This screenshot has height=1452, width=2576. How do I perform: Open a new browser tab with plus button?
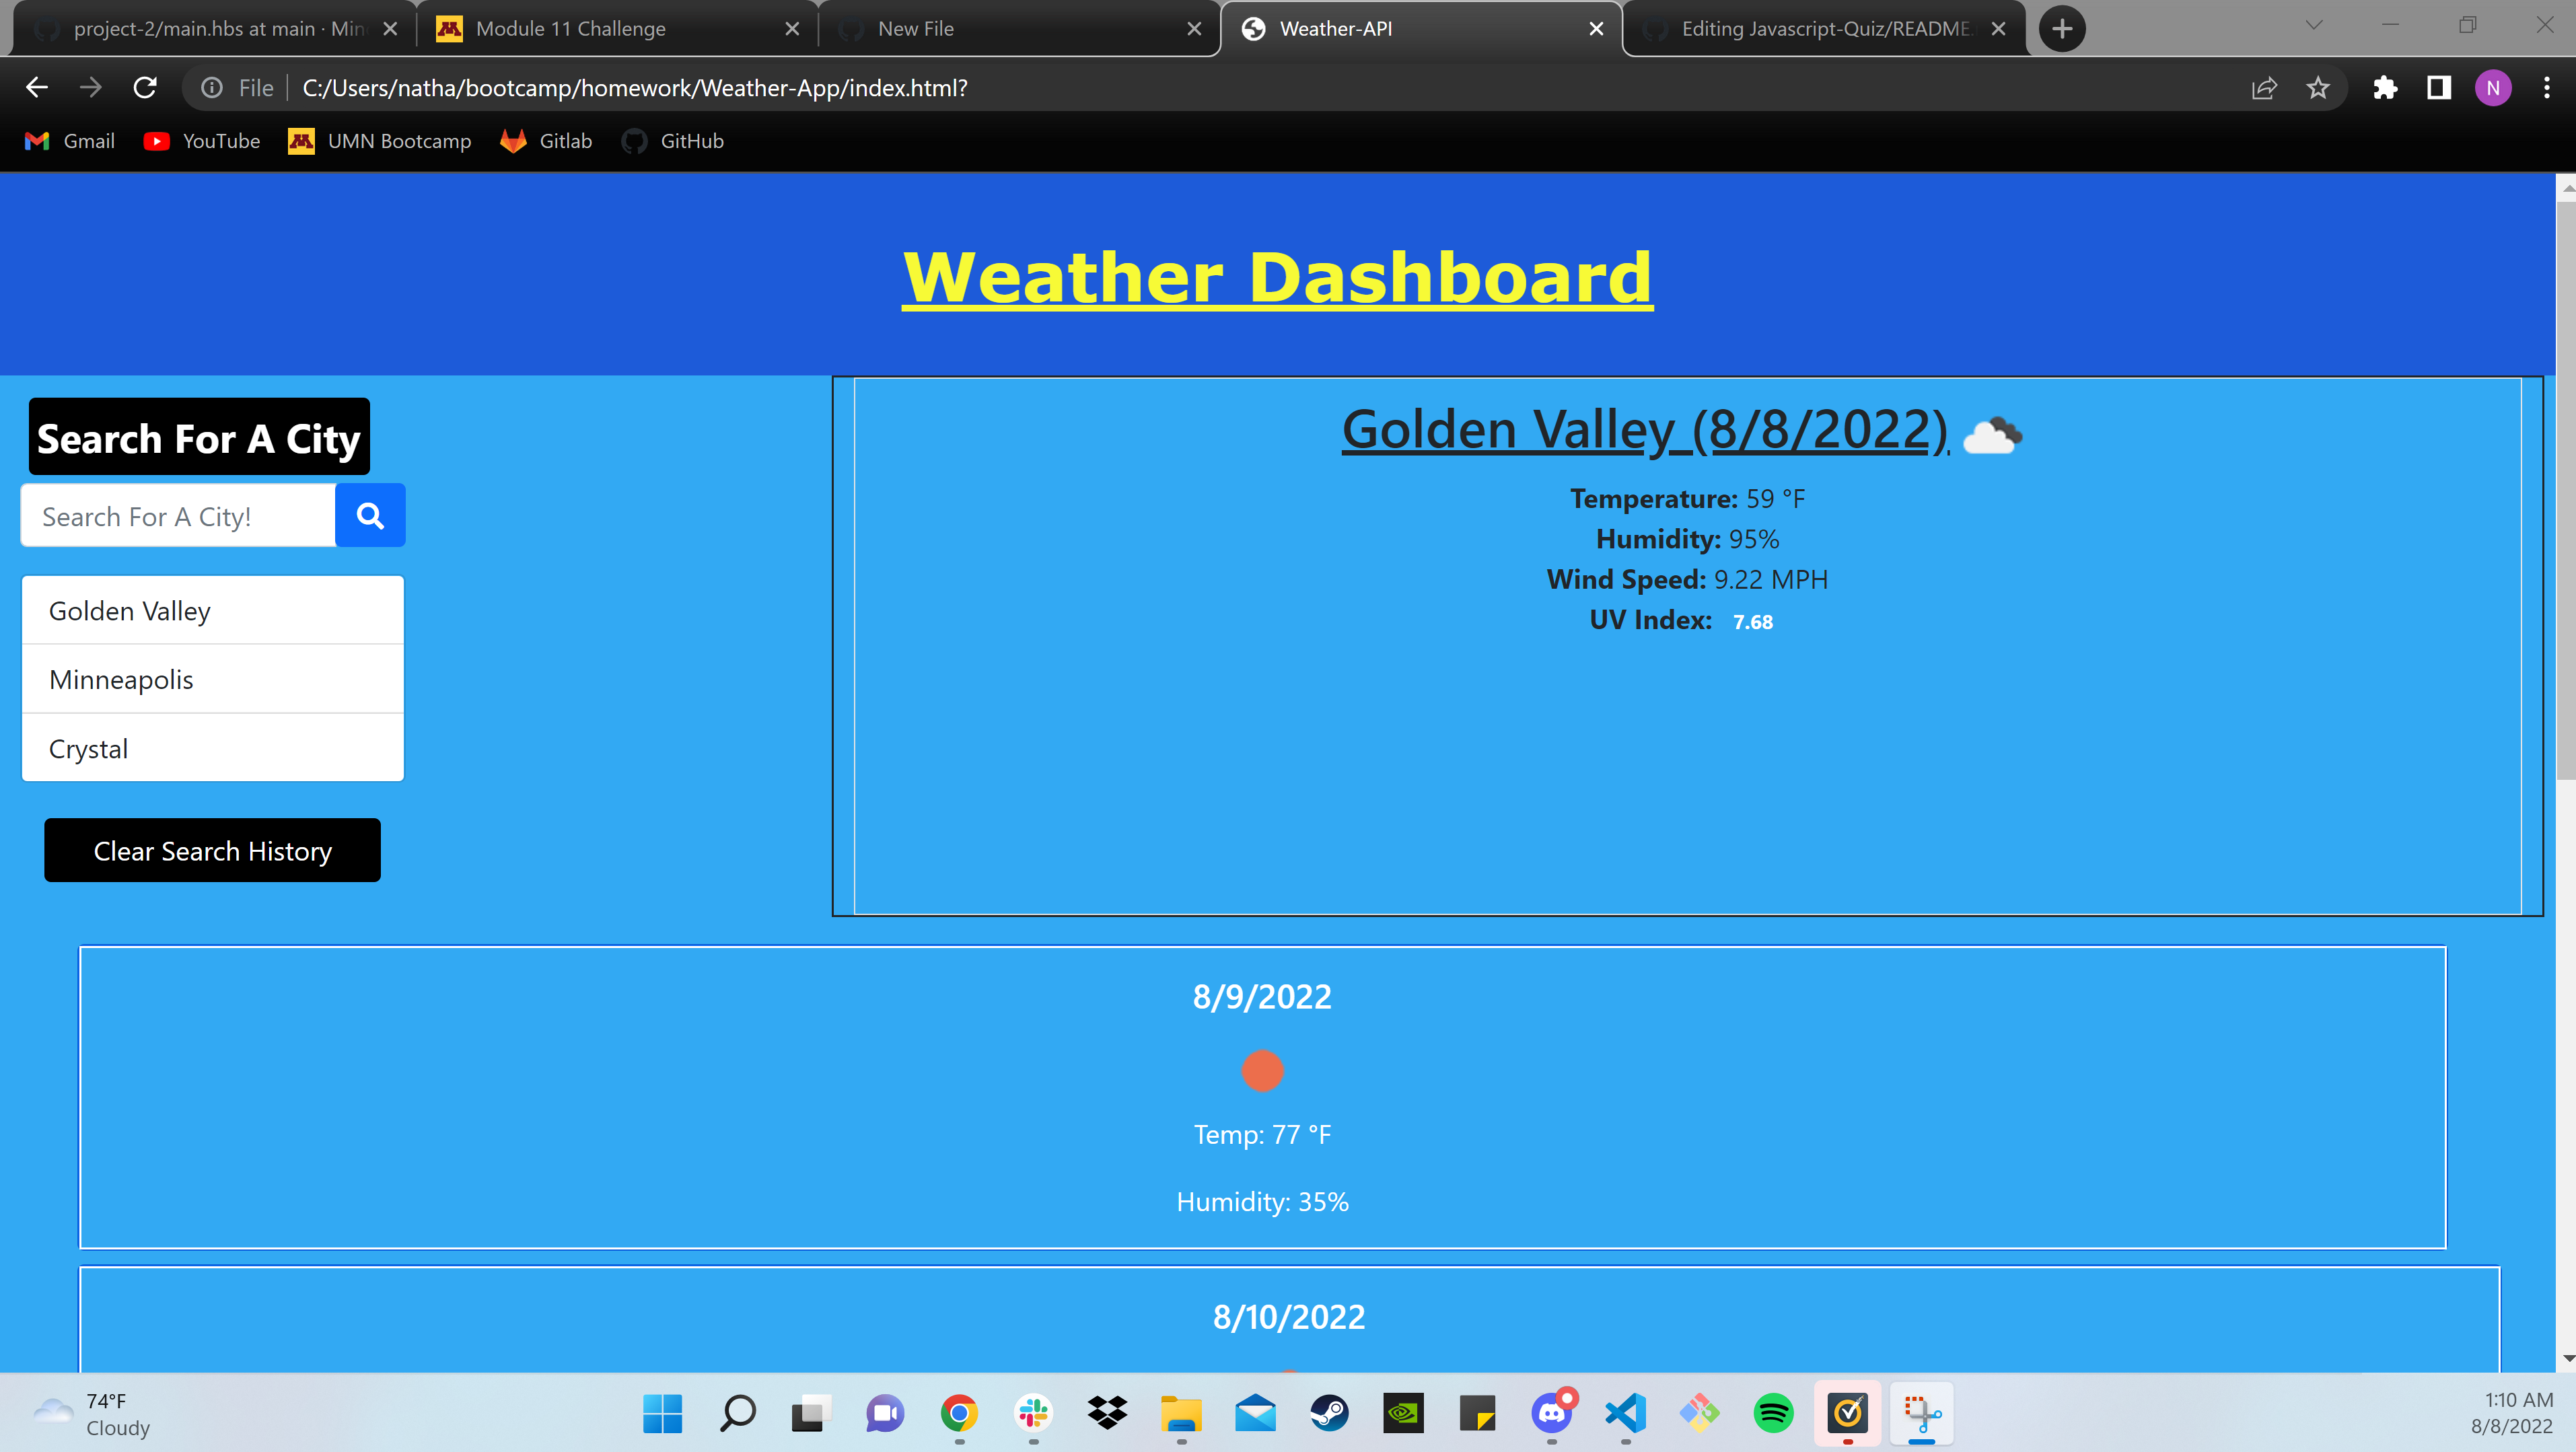coord(2062,29)
